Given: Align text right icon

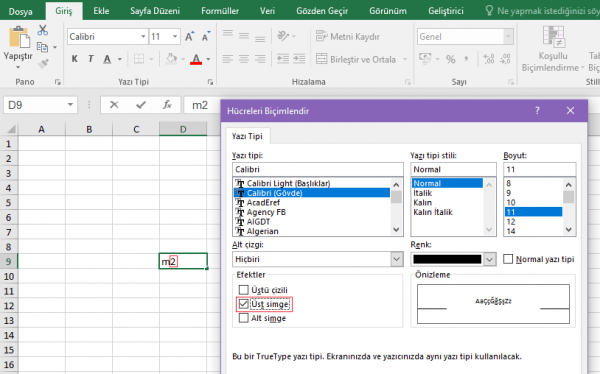Looking at the screenshot, I should coord(260,59).
